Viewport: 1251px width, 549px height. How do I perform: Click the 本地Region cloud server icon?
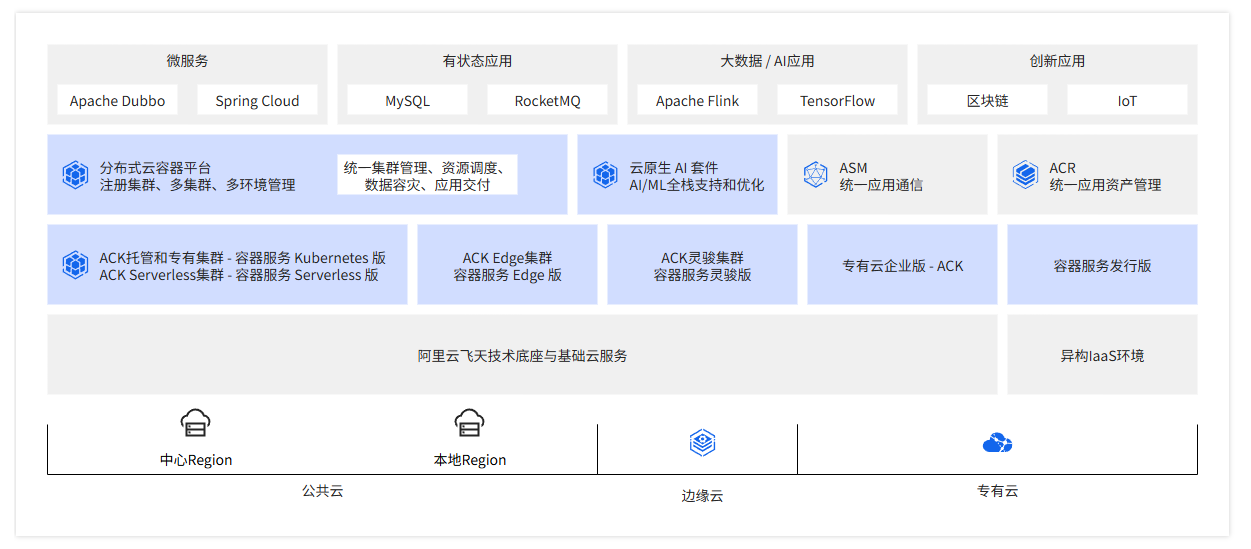pos(470,423)
